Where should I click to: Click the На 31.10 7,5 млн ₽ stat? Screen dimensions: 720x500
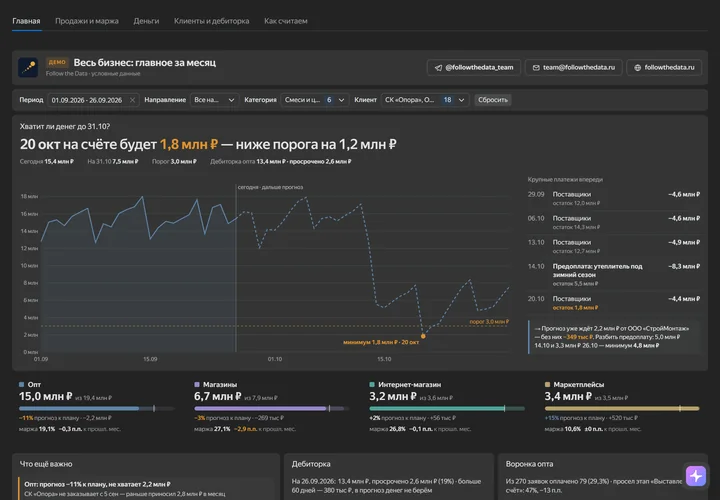pos(112,162)
